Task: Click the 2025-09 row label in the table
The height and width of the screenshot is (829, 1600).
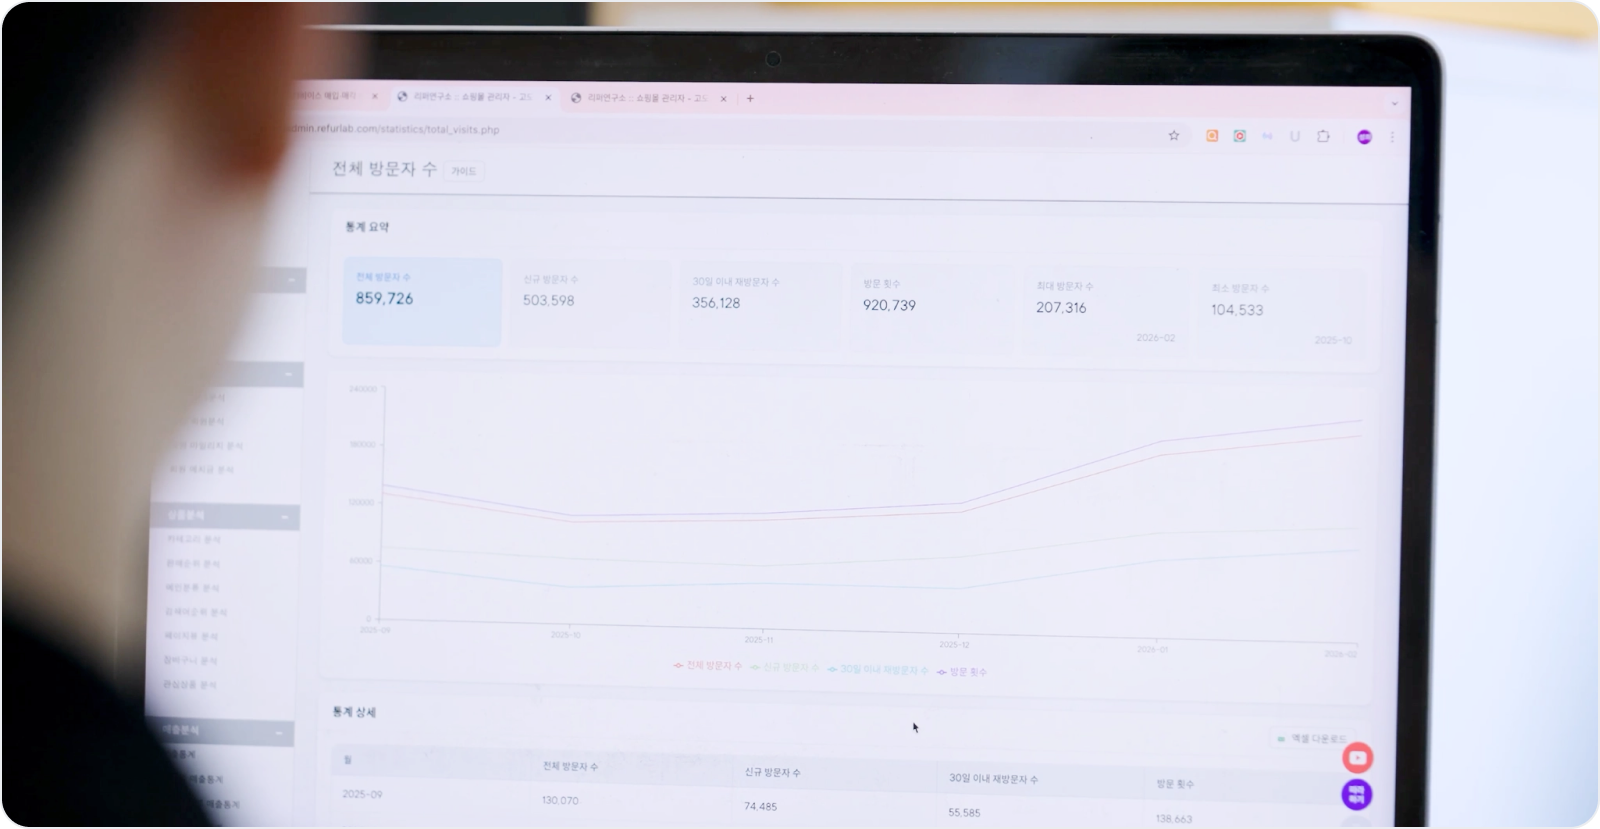Action: 362,794
